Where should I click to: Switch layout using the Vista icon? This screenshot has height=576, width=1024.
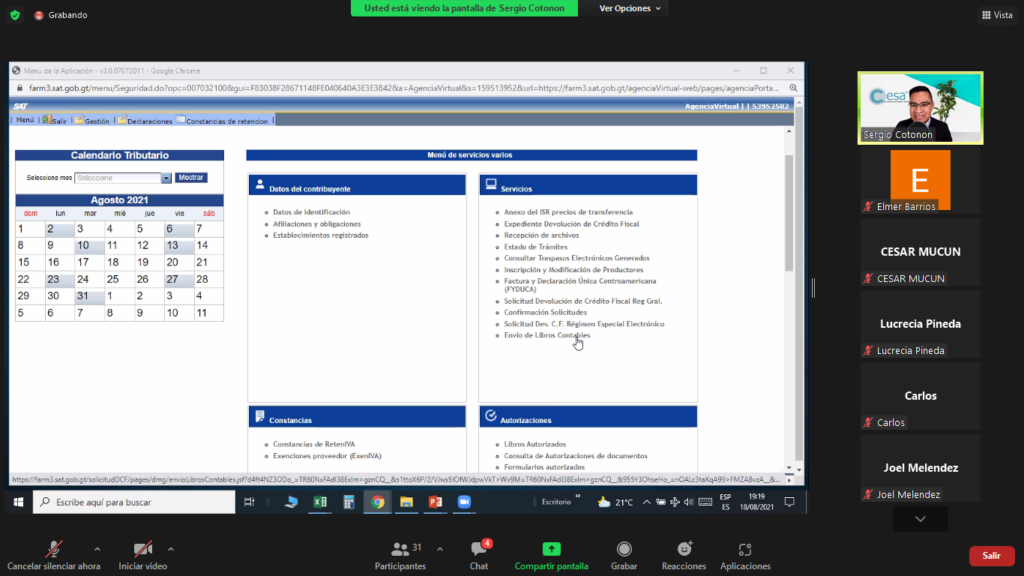point(995,15)
